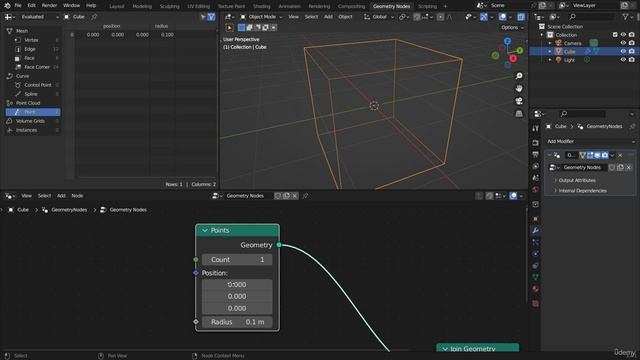Screen dimensions: 640x360
Task: Collapse the Points node chevron
Action: [205, 231]
